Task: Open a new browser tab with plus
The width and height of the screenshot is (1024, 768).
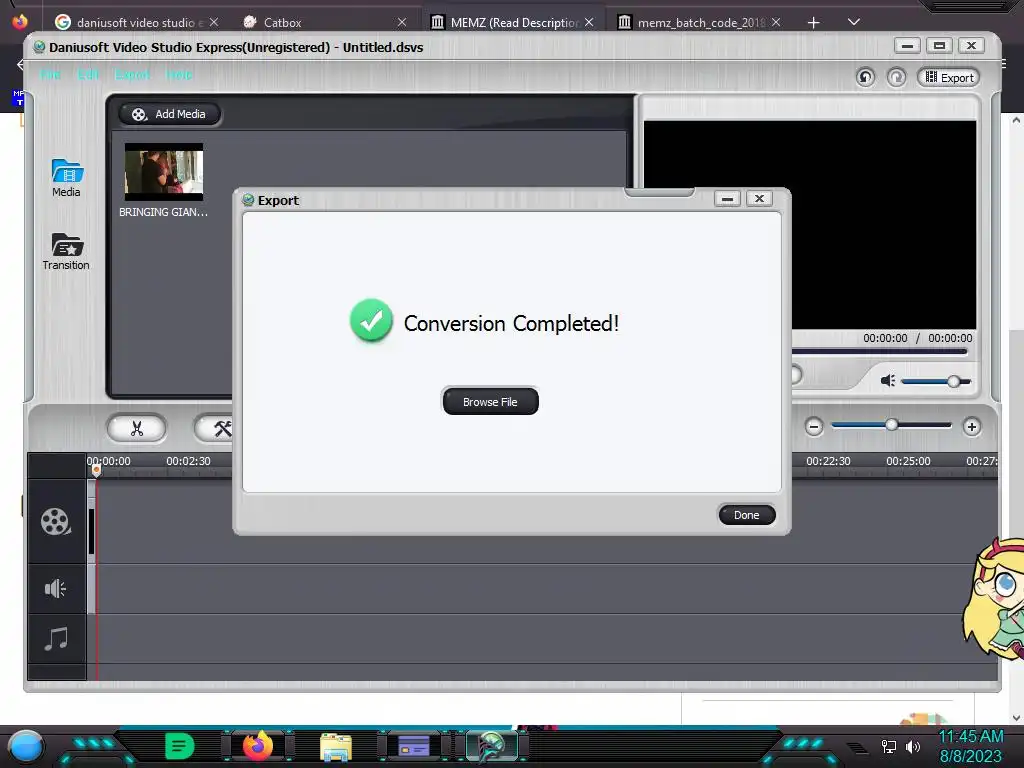Action: (814, 23)
